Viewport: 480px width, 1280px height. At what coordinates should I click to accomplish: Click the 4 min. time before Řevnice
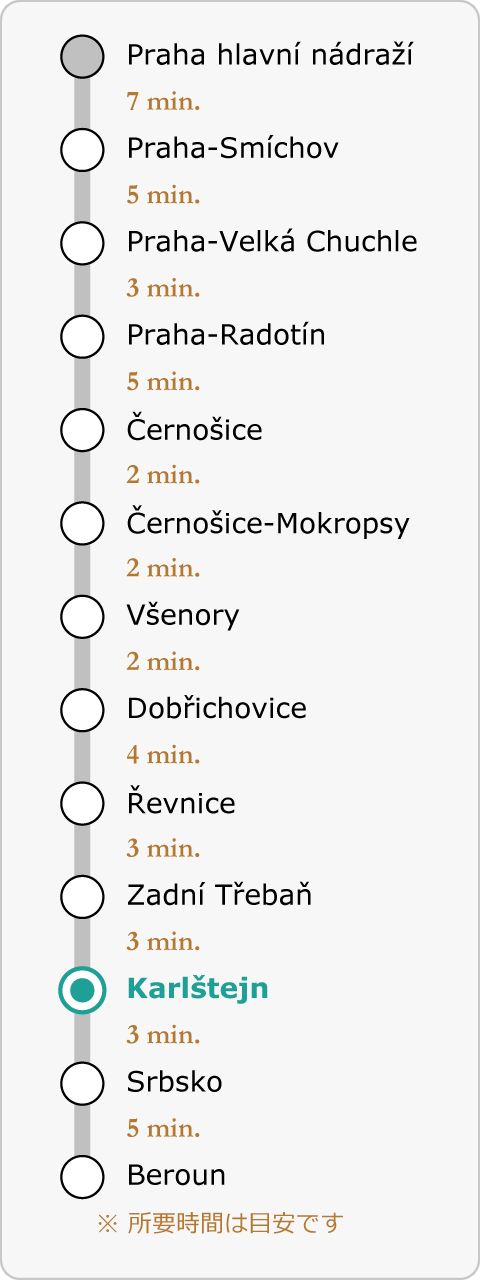(164, 755)
